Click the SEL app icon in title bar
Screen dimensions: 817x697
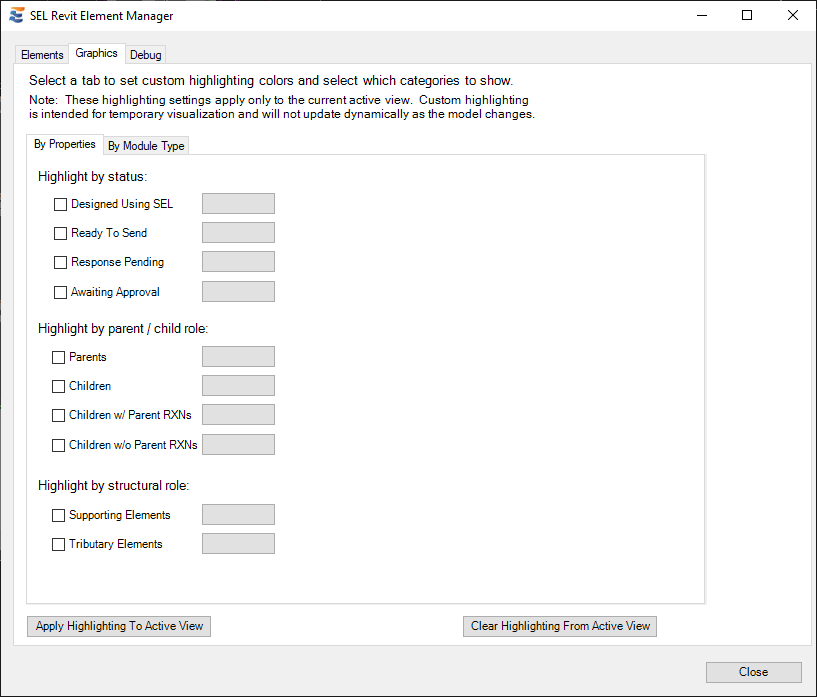point(17,15)
